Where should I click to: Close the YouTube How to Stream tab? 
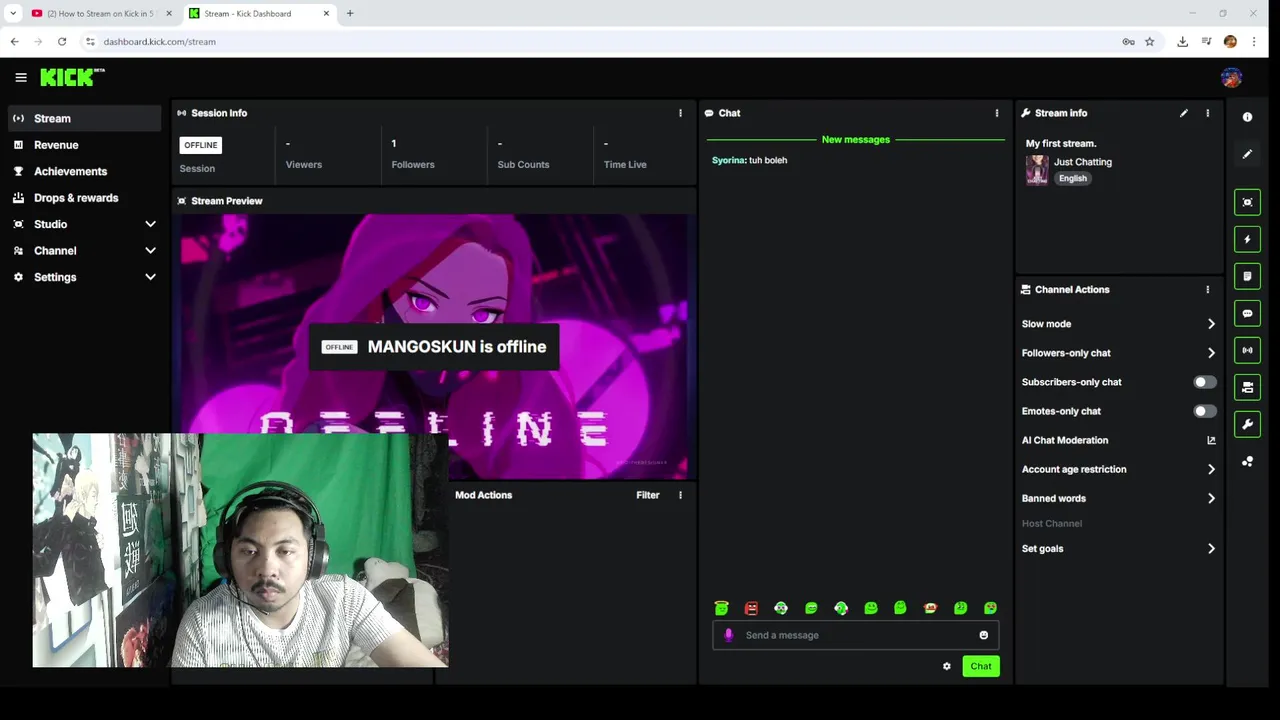[168, 14]
